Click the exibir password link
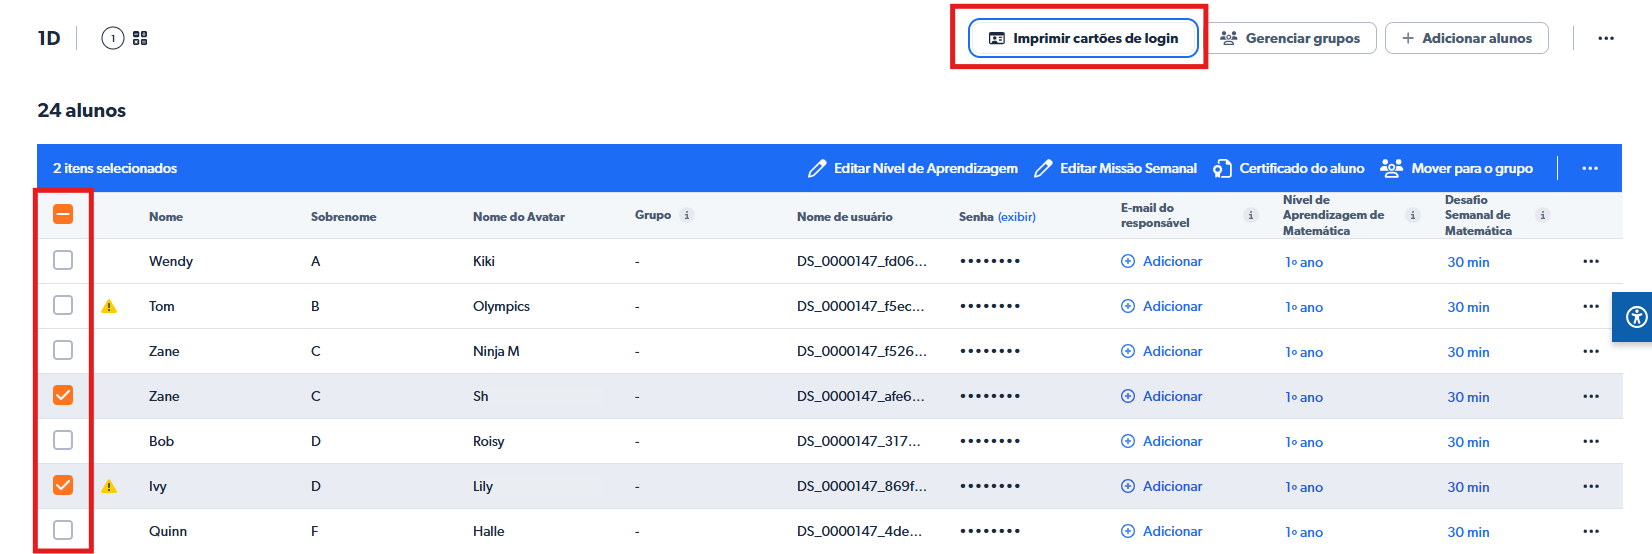The width and height of the screenshot is (1652, 554). tap(1017, 216)
